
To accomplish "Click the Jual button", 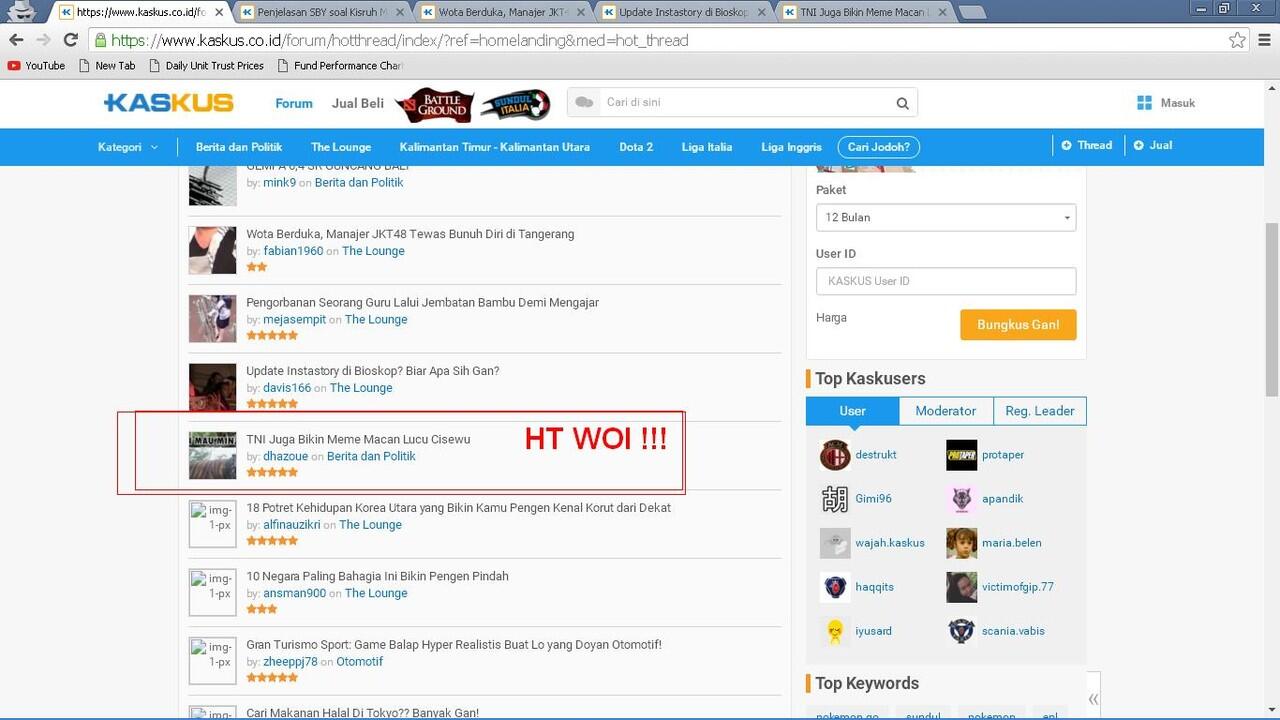I will 1153,145.
